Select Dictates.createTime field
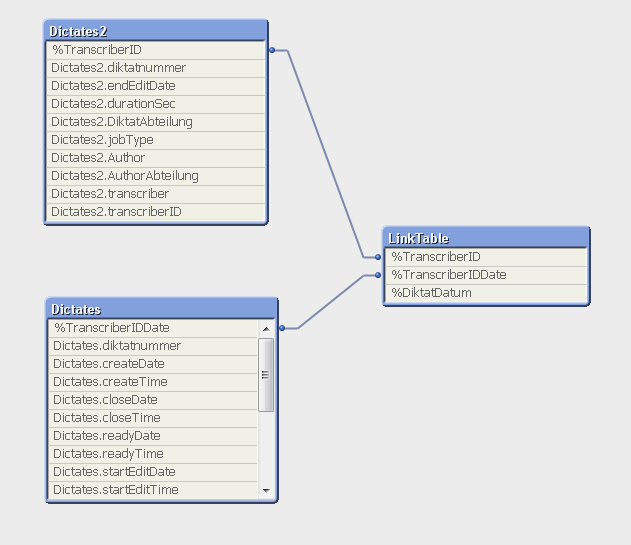This screenshot has width=631, height=545. [153, 382]
